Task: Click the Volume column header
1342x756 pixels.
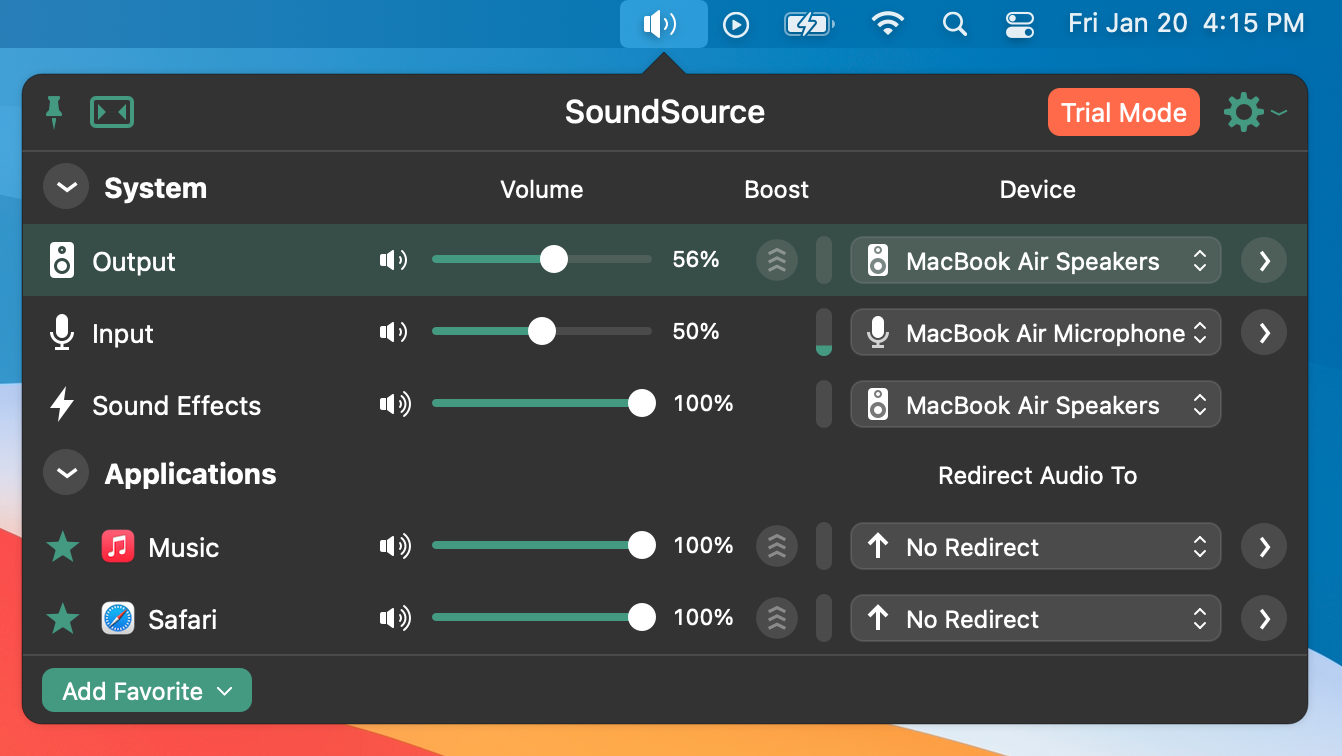Action: pos(542,189)
